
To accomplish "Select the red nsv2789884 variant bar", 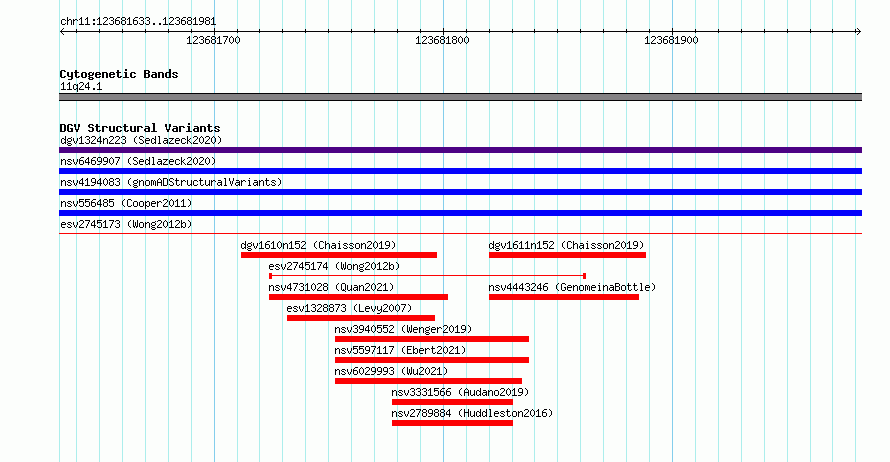I will tap(452, 423).
